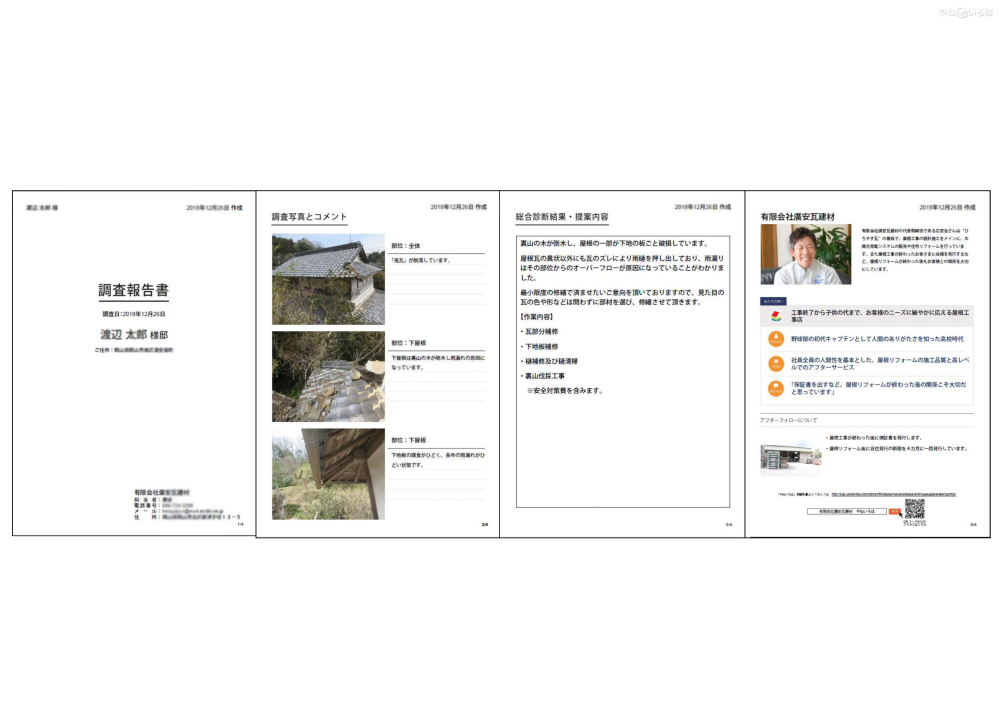This screenshot has height=707, width=1000.
Task: Click the first orange circle icon
Action: [x=775, y=339]
